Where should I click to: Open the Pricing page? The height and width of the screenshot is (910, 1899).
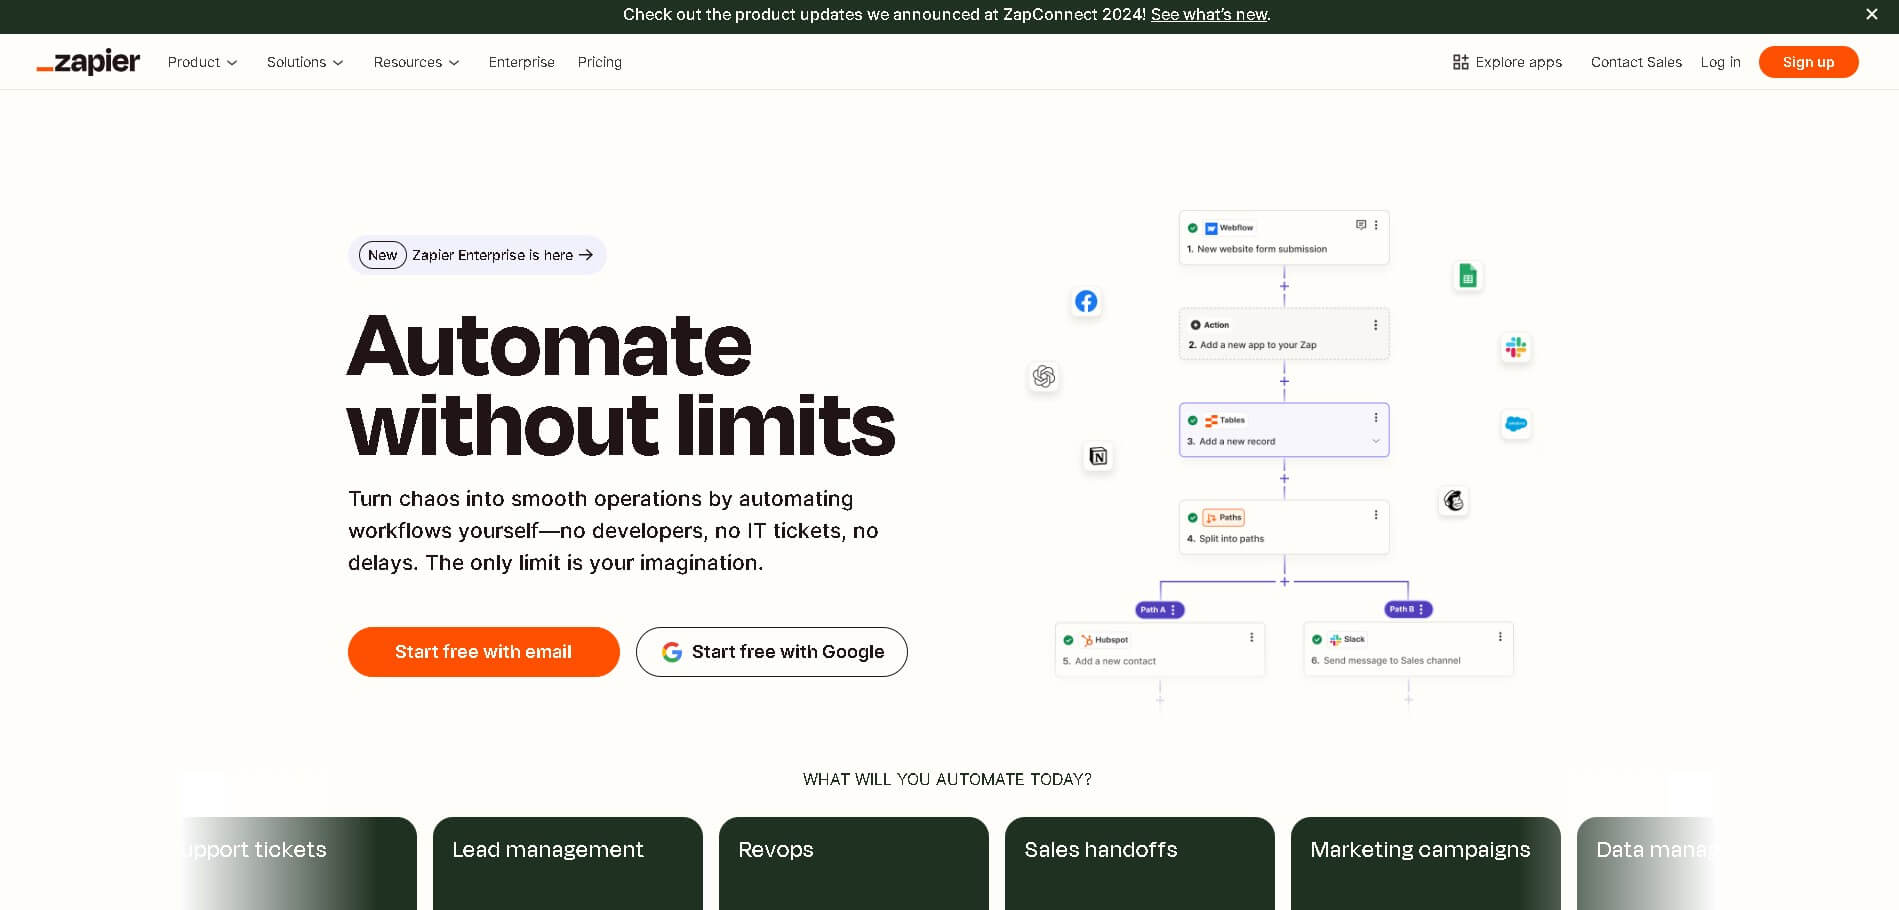[599, 62]
